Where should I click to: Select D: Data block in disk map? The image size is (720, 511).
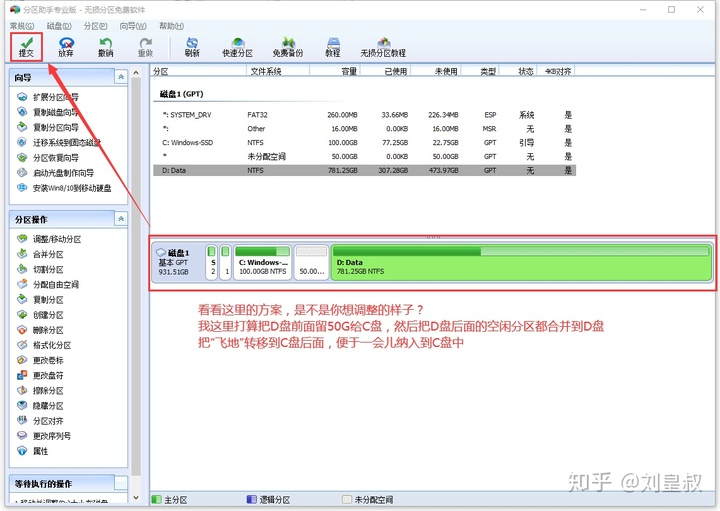pos(521,262)
